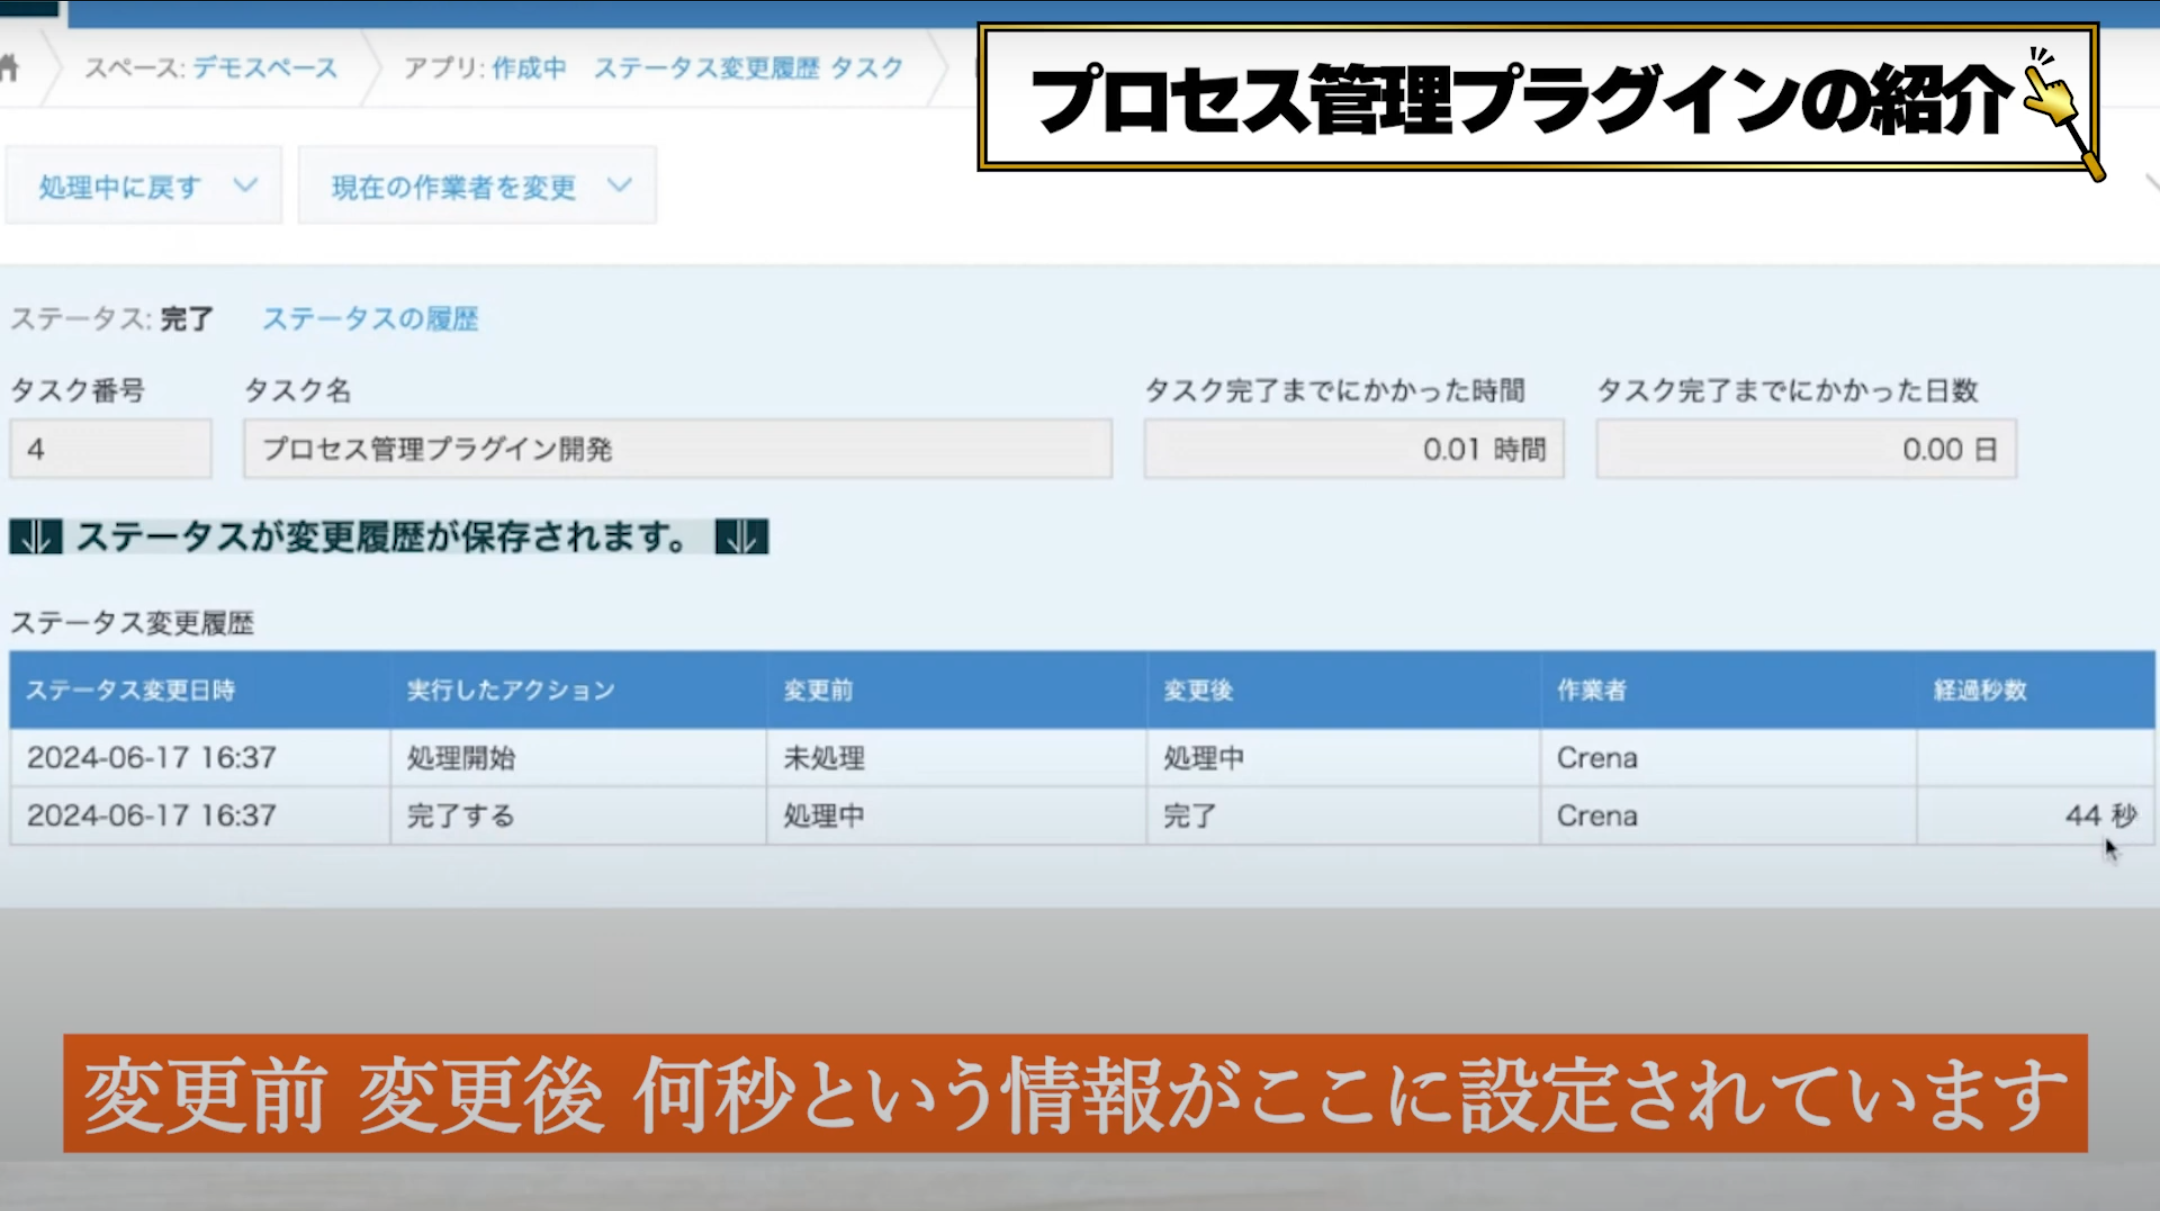Image resolution: width=2160 pixels, height=1211 pixels.
Task: Click right down-arrow icon after 保存されます
Action: (x=742, y=537)
